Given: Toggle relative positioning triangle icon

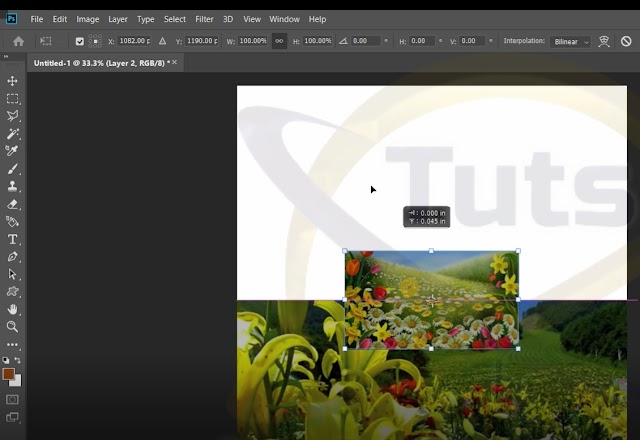Looking at the screenshot, I should click(162, 41).
